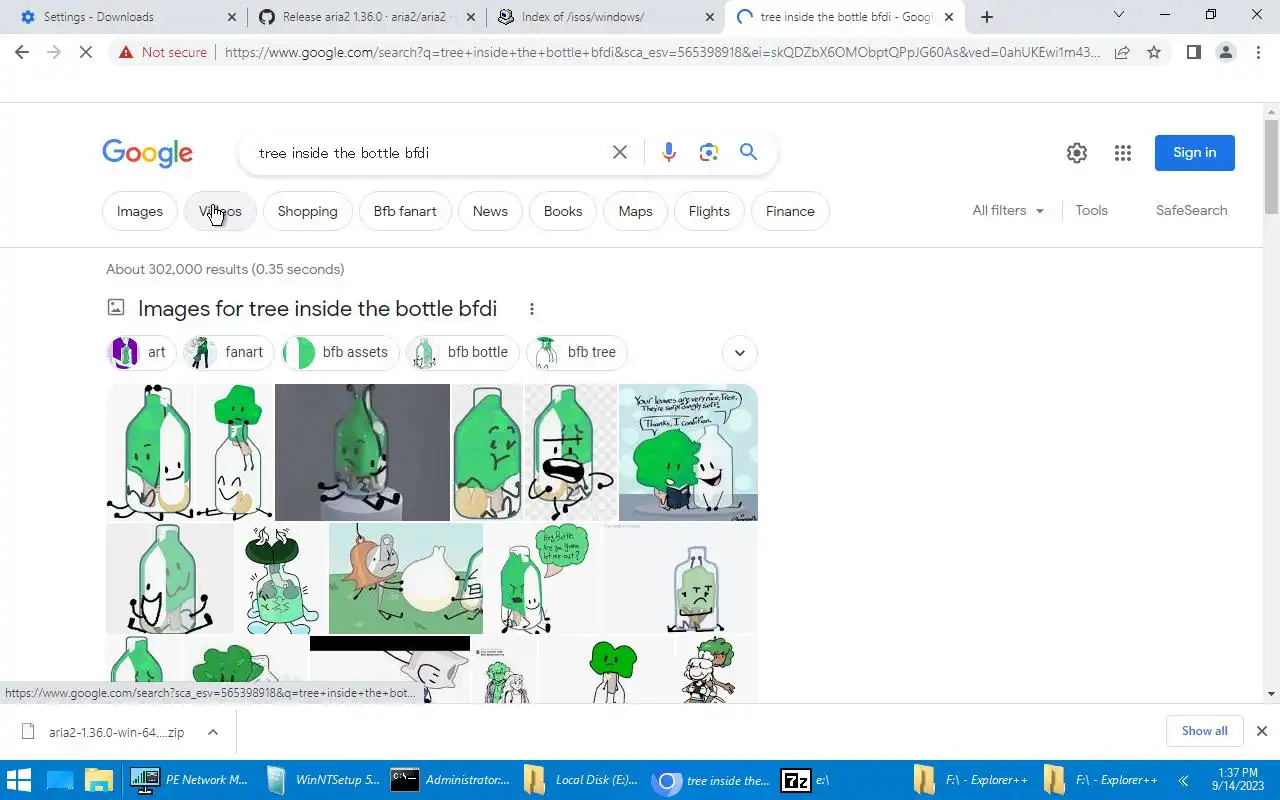Viewport: 1280px width, 800px height.
Task: Show hidden taskbar items chevron
Action: (1183, 780)
